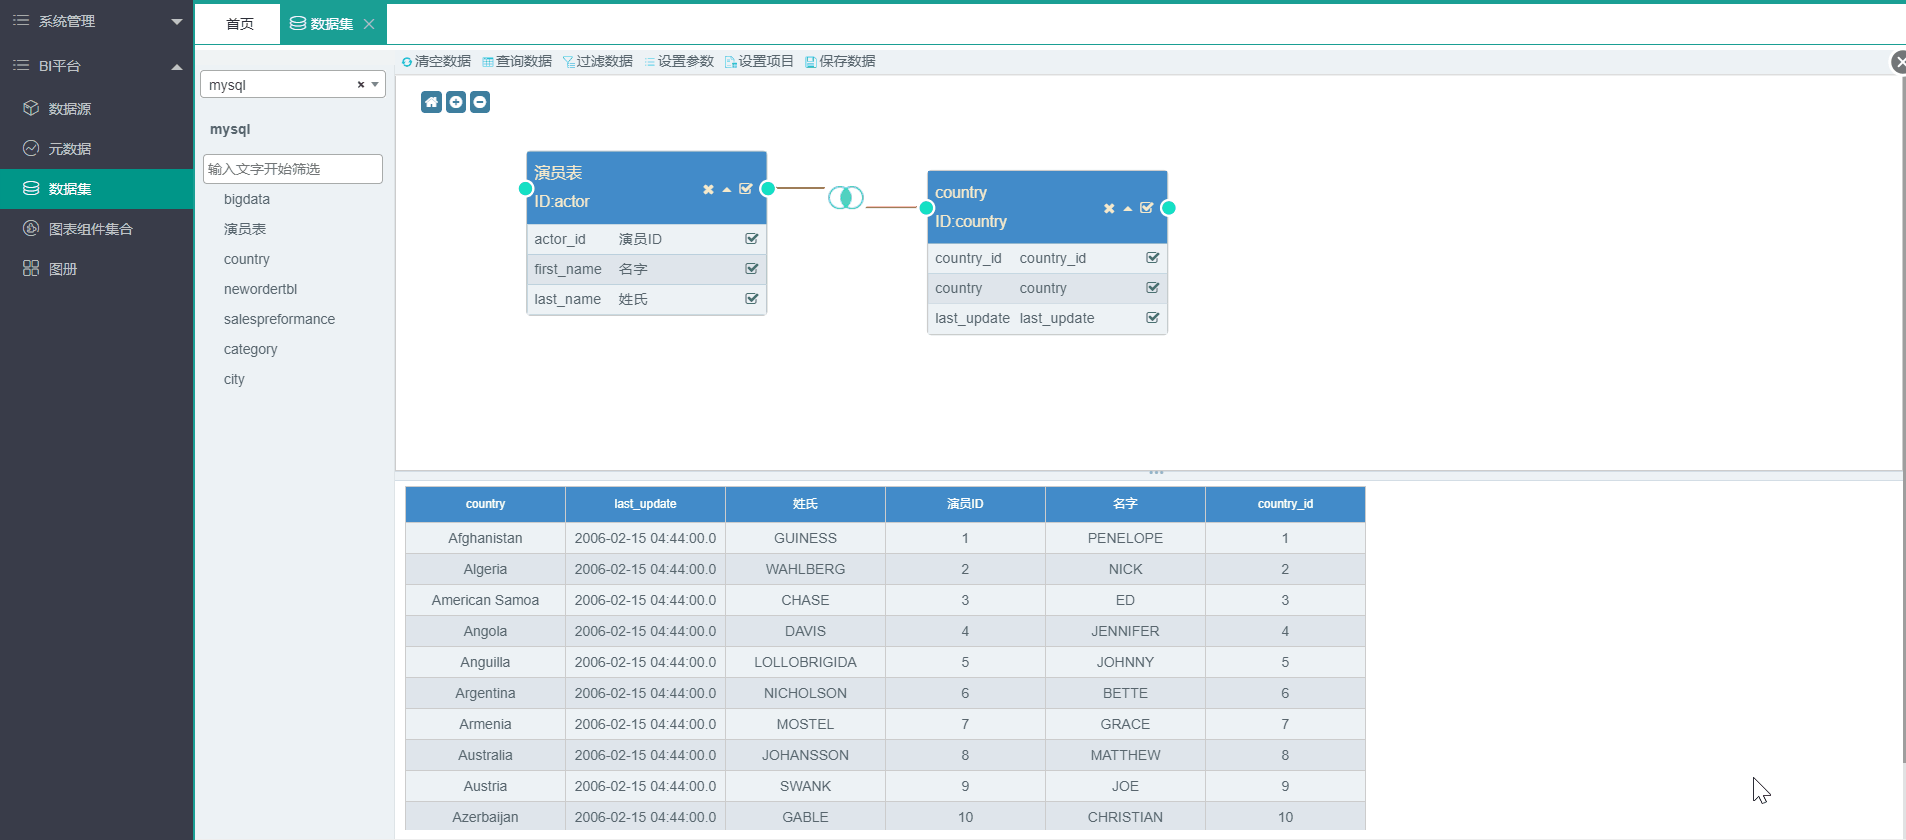Uncheck the actor_id field checkbox
This screenshot has height=840, width=1906.
click(752, 239)
